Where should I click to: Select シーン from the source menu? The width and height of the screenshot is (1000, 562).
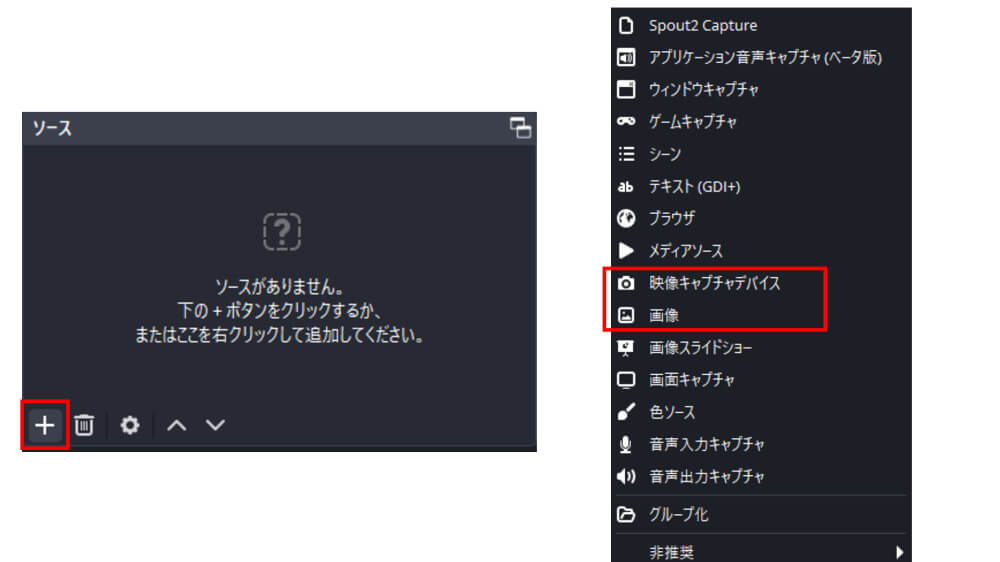(761, 154)
